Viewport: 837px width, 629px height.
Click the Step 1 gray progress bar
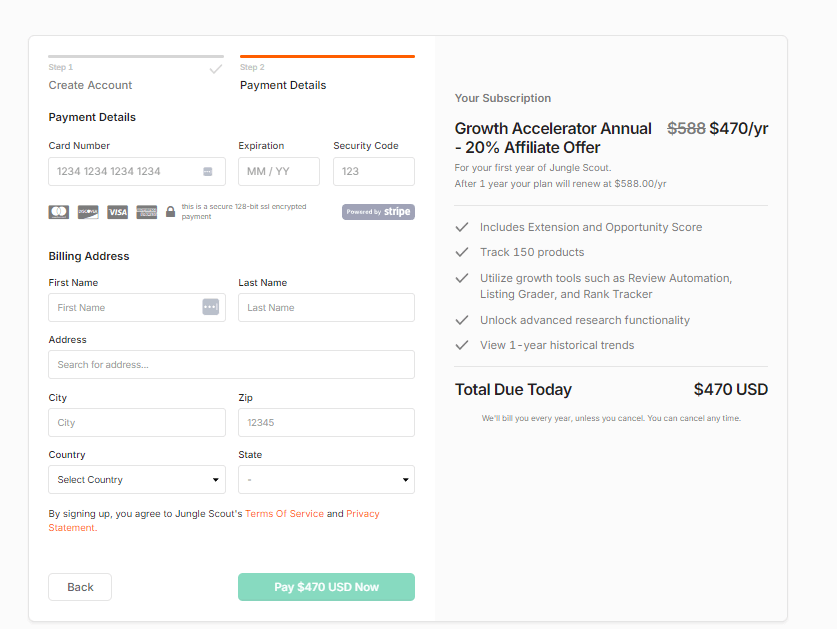pyautogui.click(x=136, y=56)
